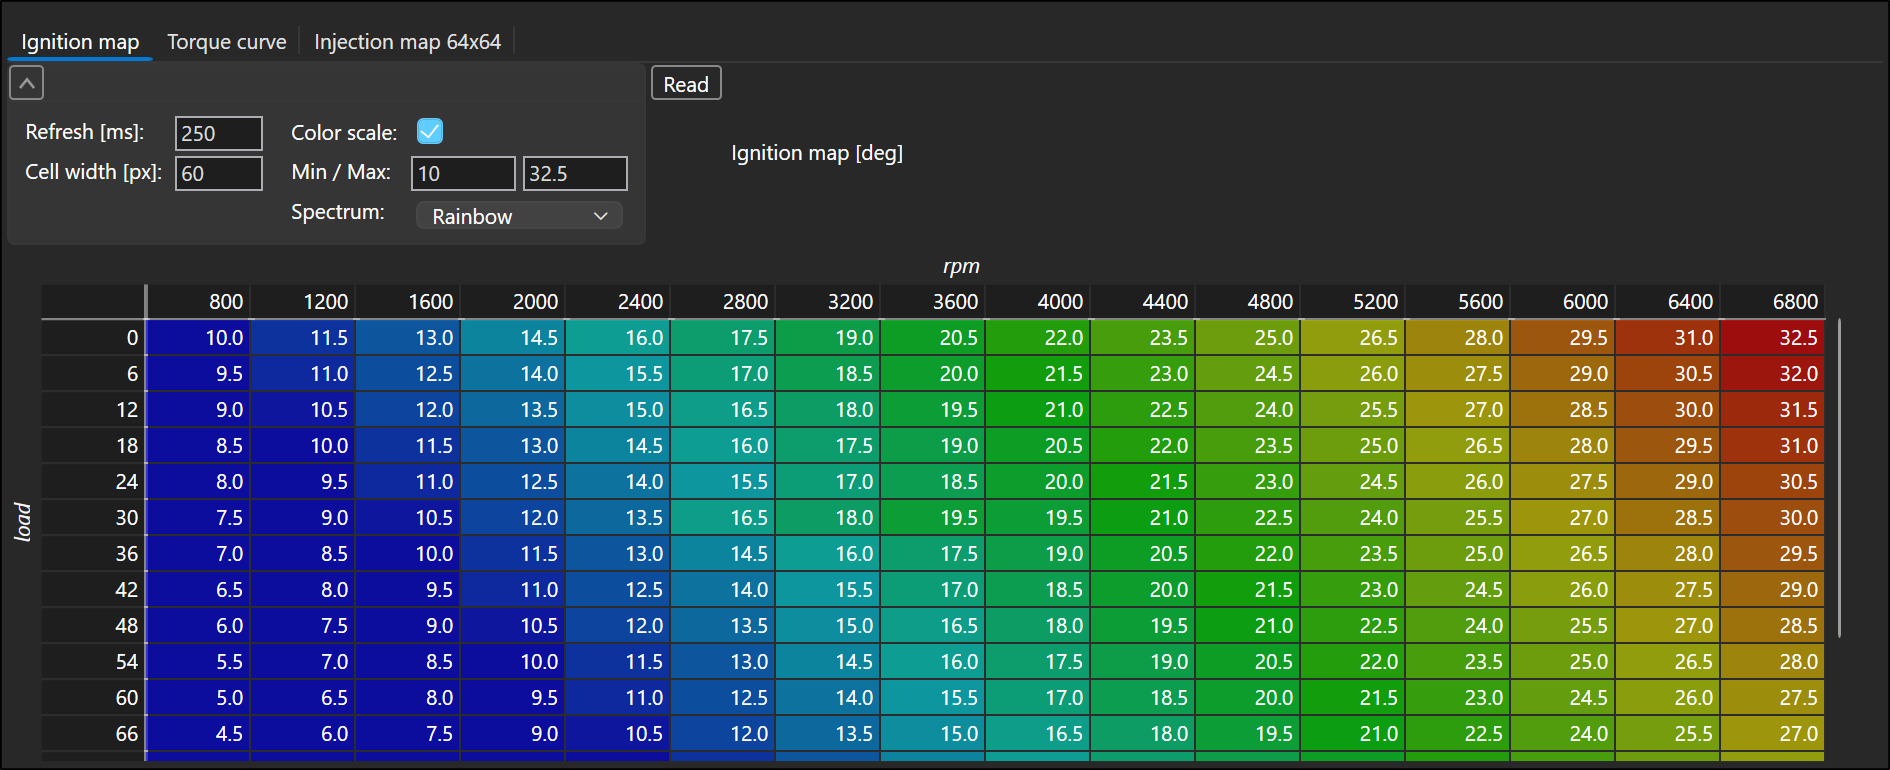This screenshot has height=770, width=1890.
Task: Toggle the Color scale checkbox
Action: point(430,131)
